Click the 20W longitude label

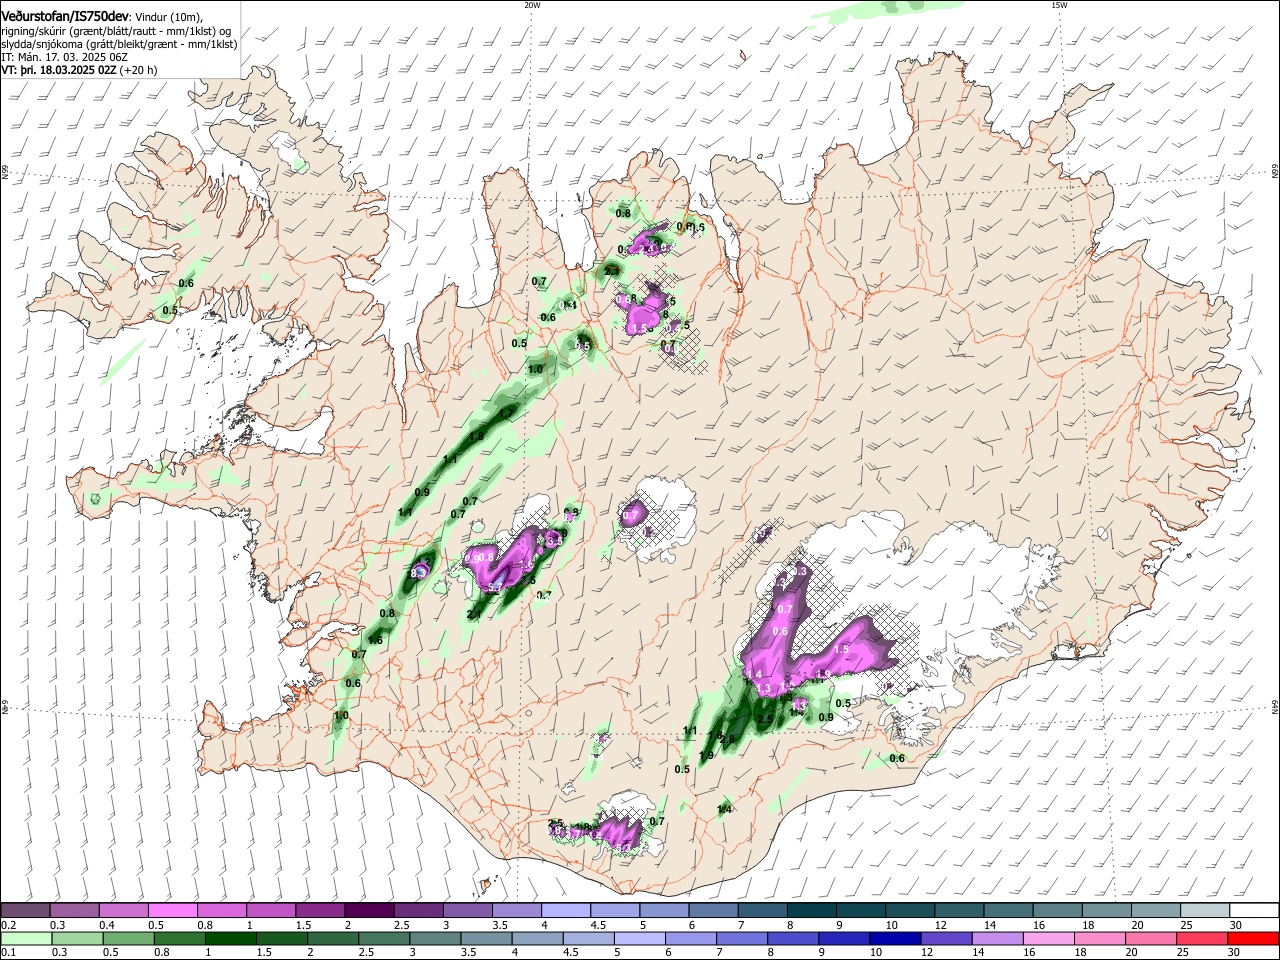coord(532,5)
